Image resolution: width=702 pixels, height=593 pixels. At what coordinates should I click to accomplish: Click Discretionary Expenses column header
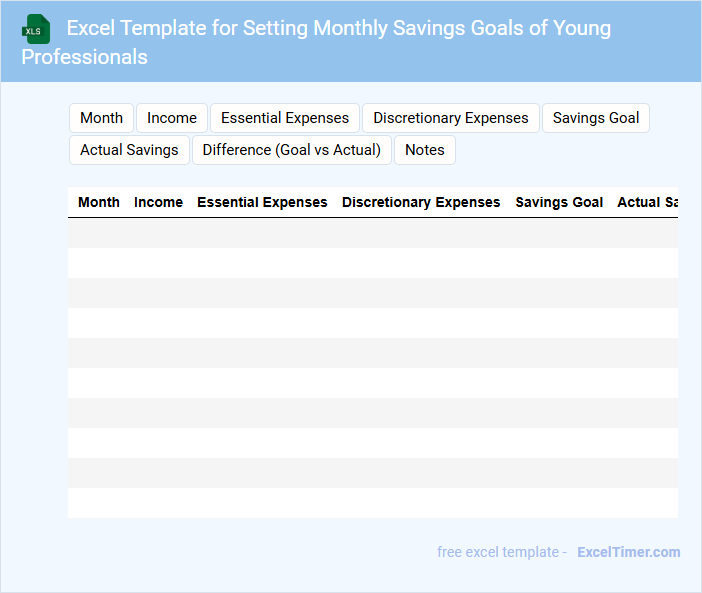[x=421, y=202]
